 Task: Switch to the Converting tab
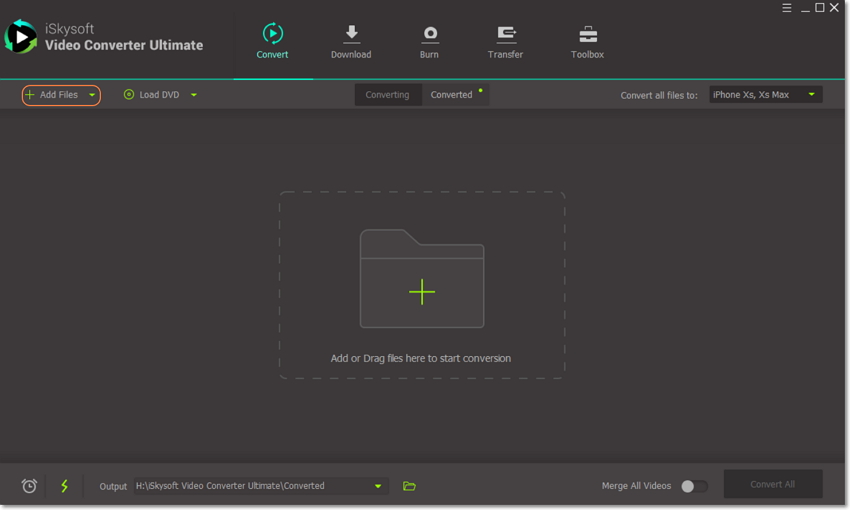click(387, 95)
